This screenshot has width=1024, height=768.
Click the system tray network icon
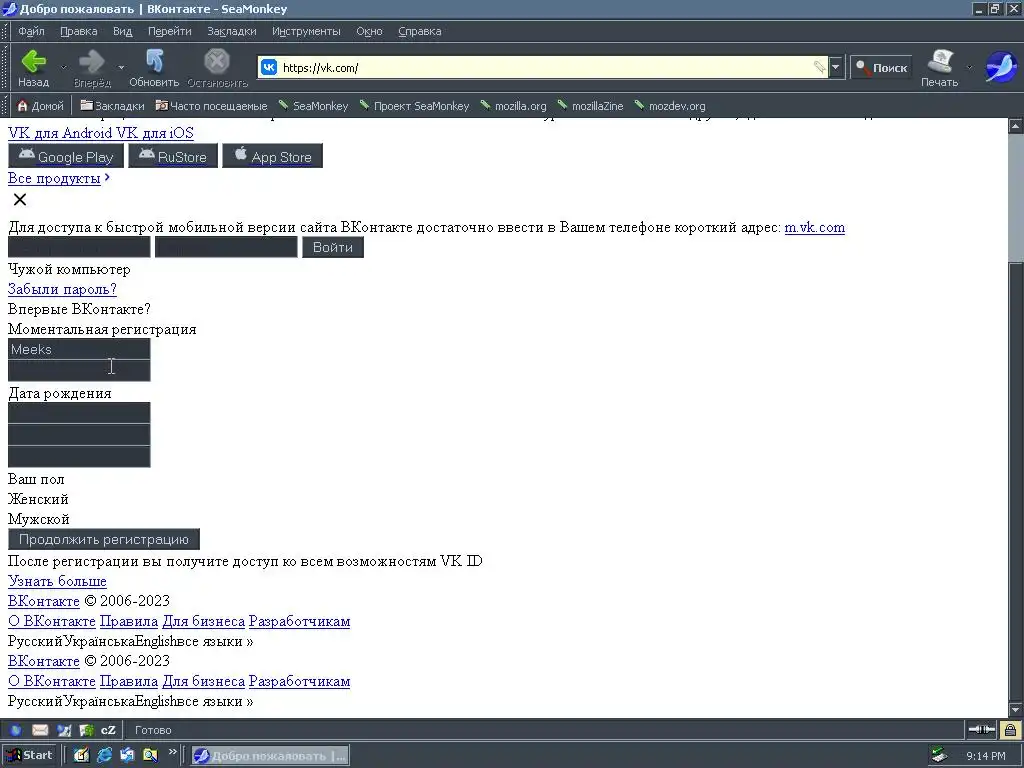point(940,756)
